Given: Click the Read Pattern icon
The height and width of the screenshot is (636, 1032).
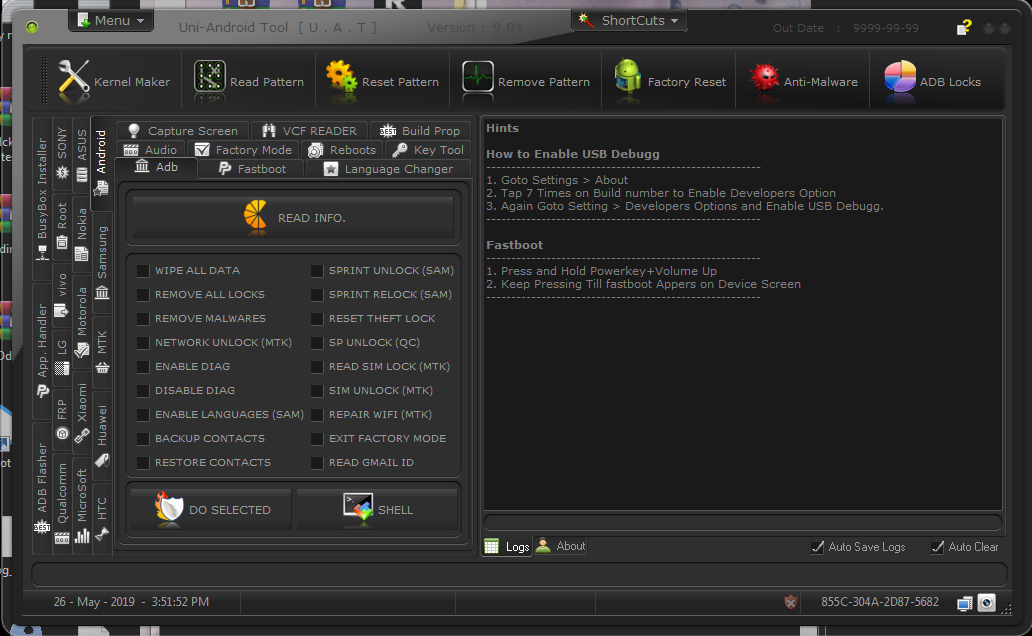Looking at the screenshot, I should point(210,77).
